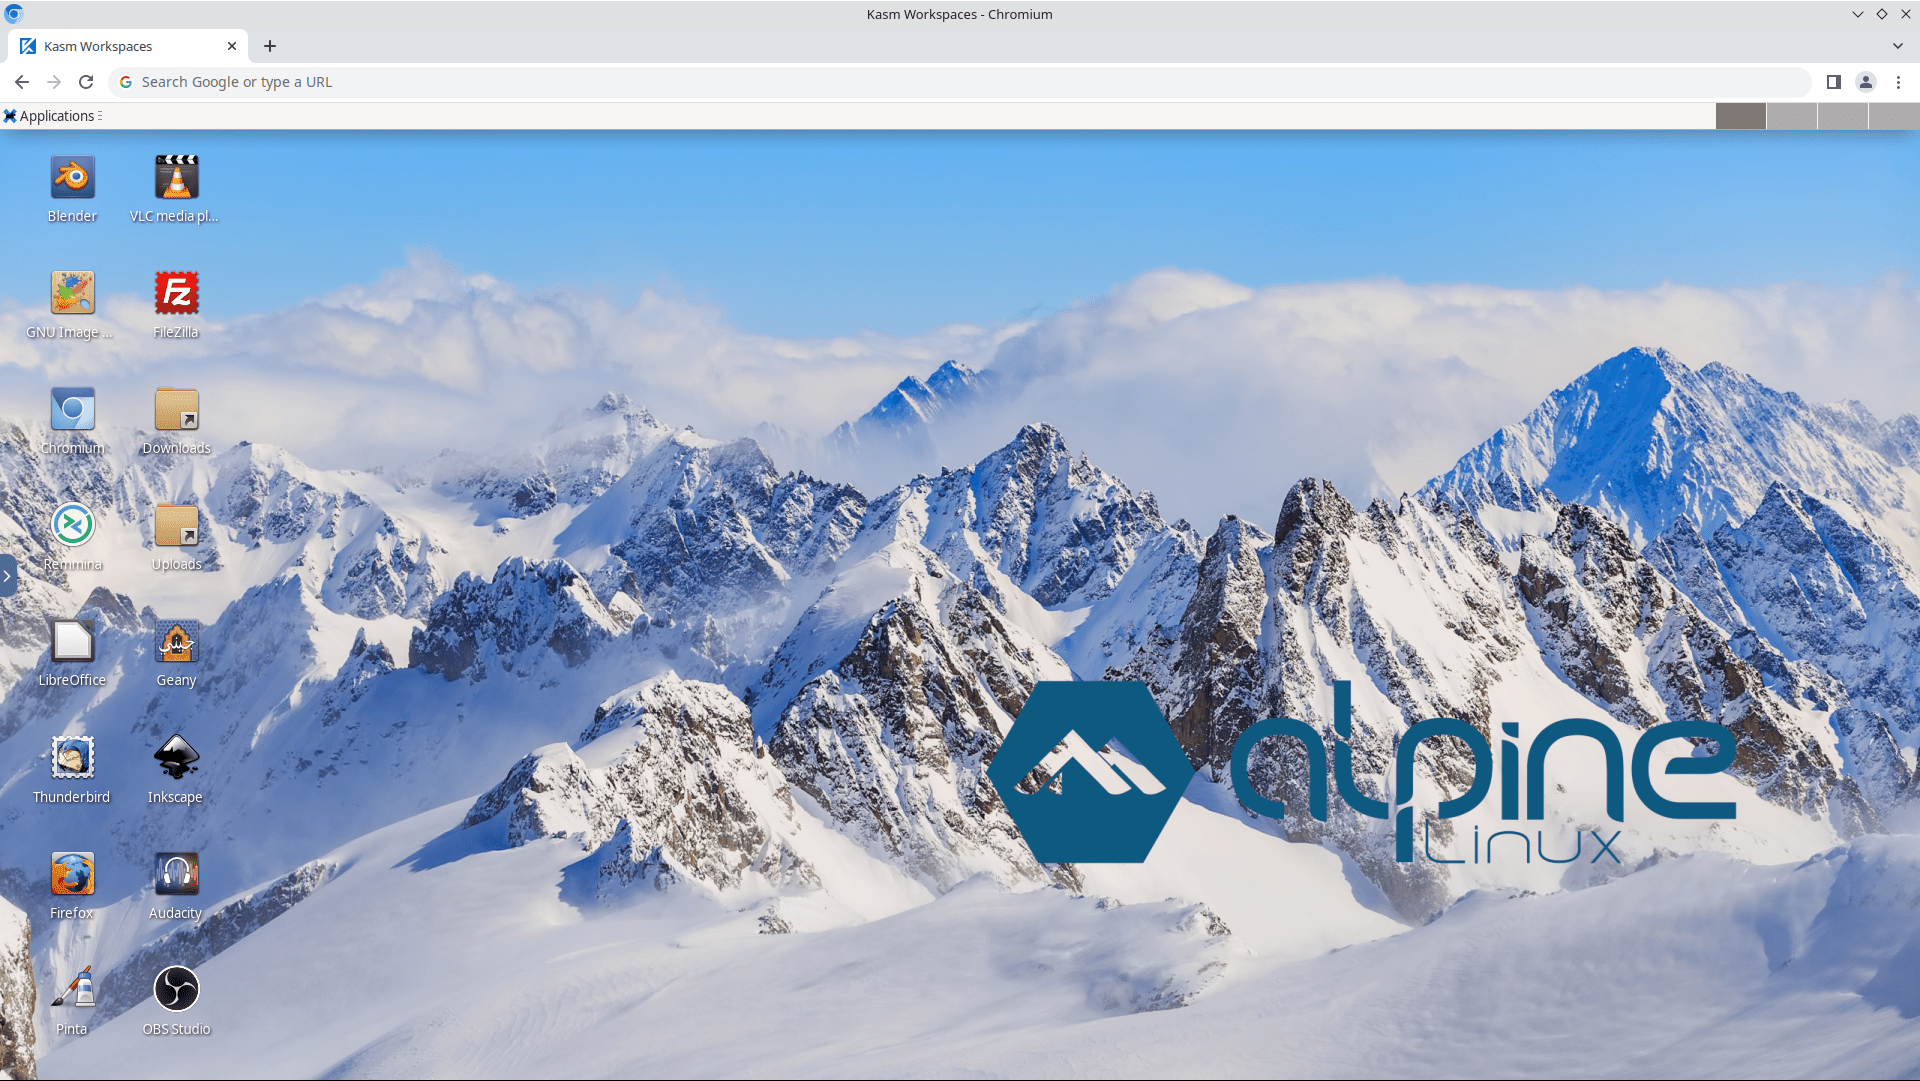
Task: Open a new browser tab
Action: (x=270, y=46)
